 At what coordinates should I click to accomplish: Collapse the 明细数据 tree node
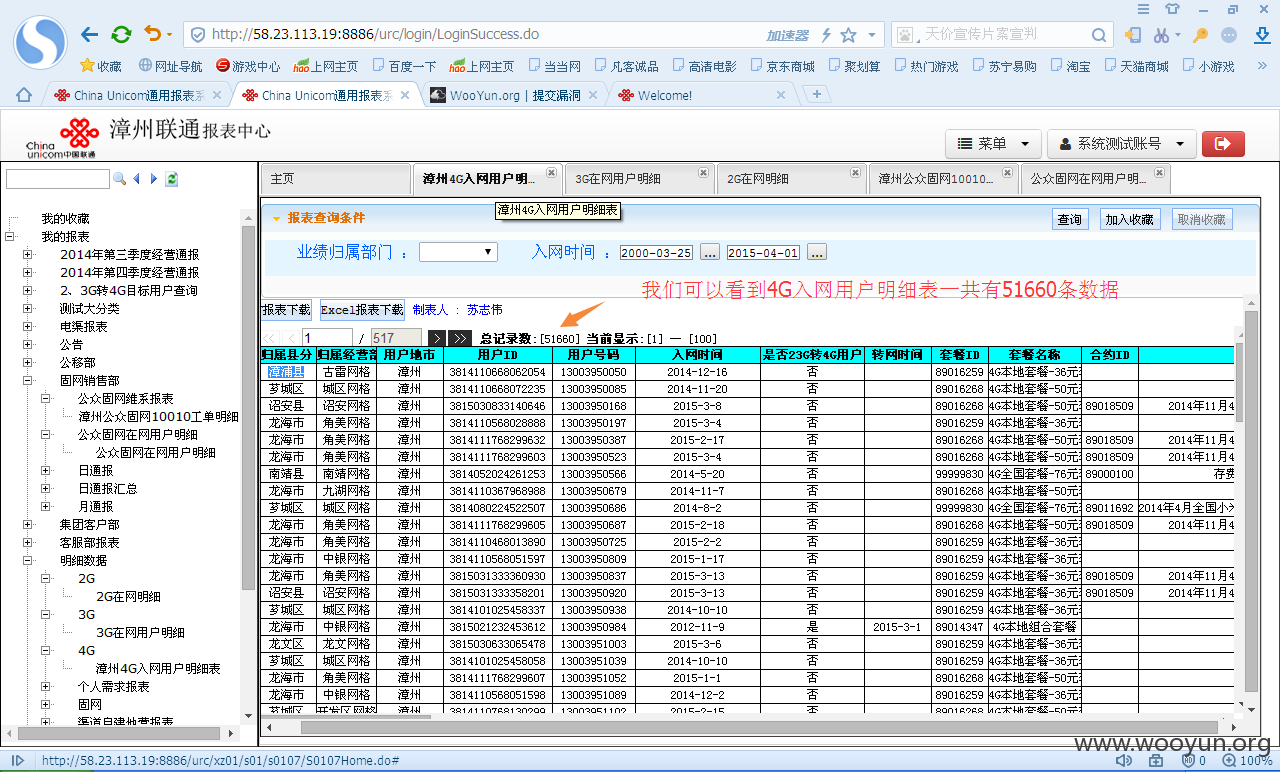click(x=27, y=561)
